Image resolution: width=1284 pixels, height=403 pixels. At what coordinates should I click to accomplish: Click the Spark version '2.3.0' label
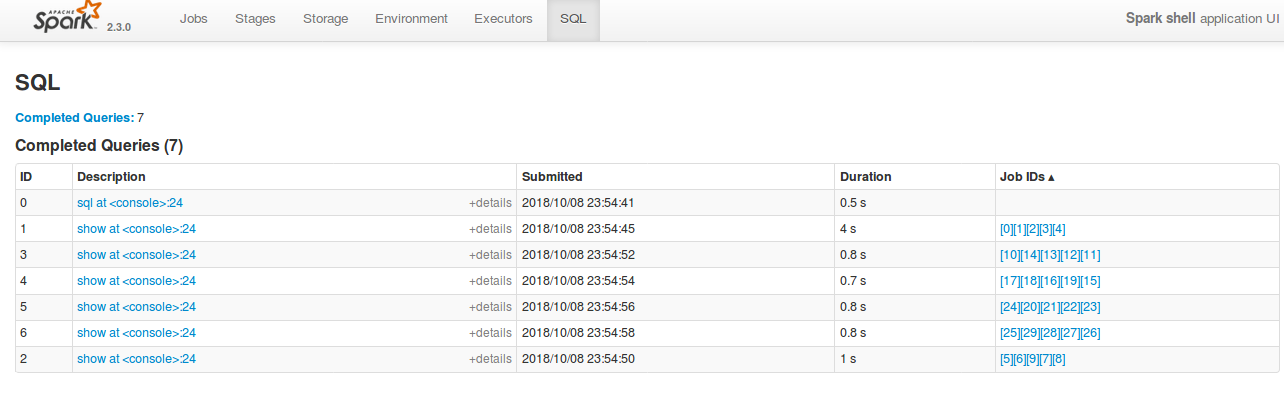coord(119,27)
